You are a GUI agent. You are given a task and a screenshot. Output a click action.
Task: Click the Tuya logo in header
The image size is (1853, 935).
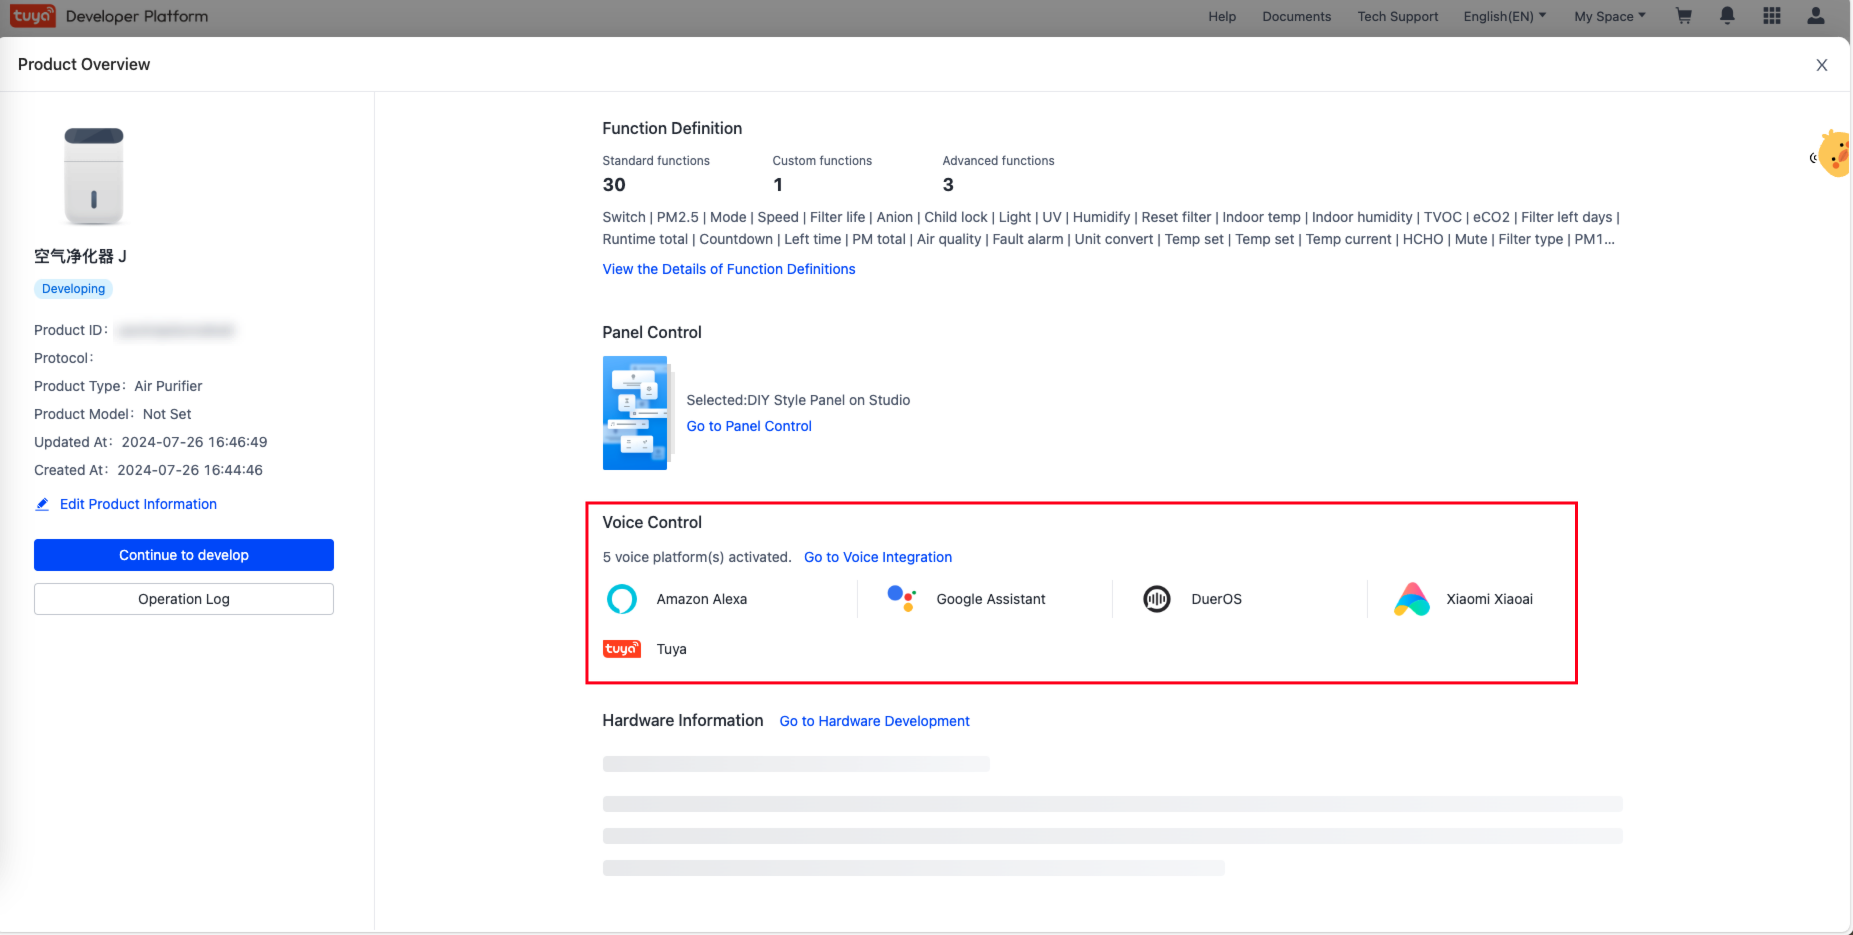(32, 16)
